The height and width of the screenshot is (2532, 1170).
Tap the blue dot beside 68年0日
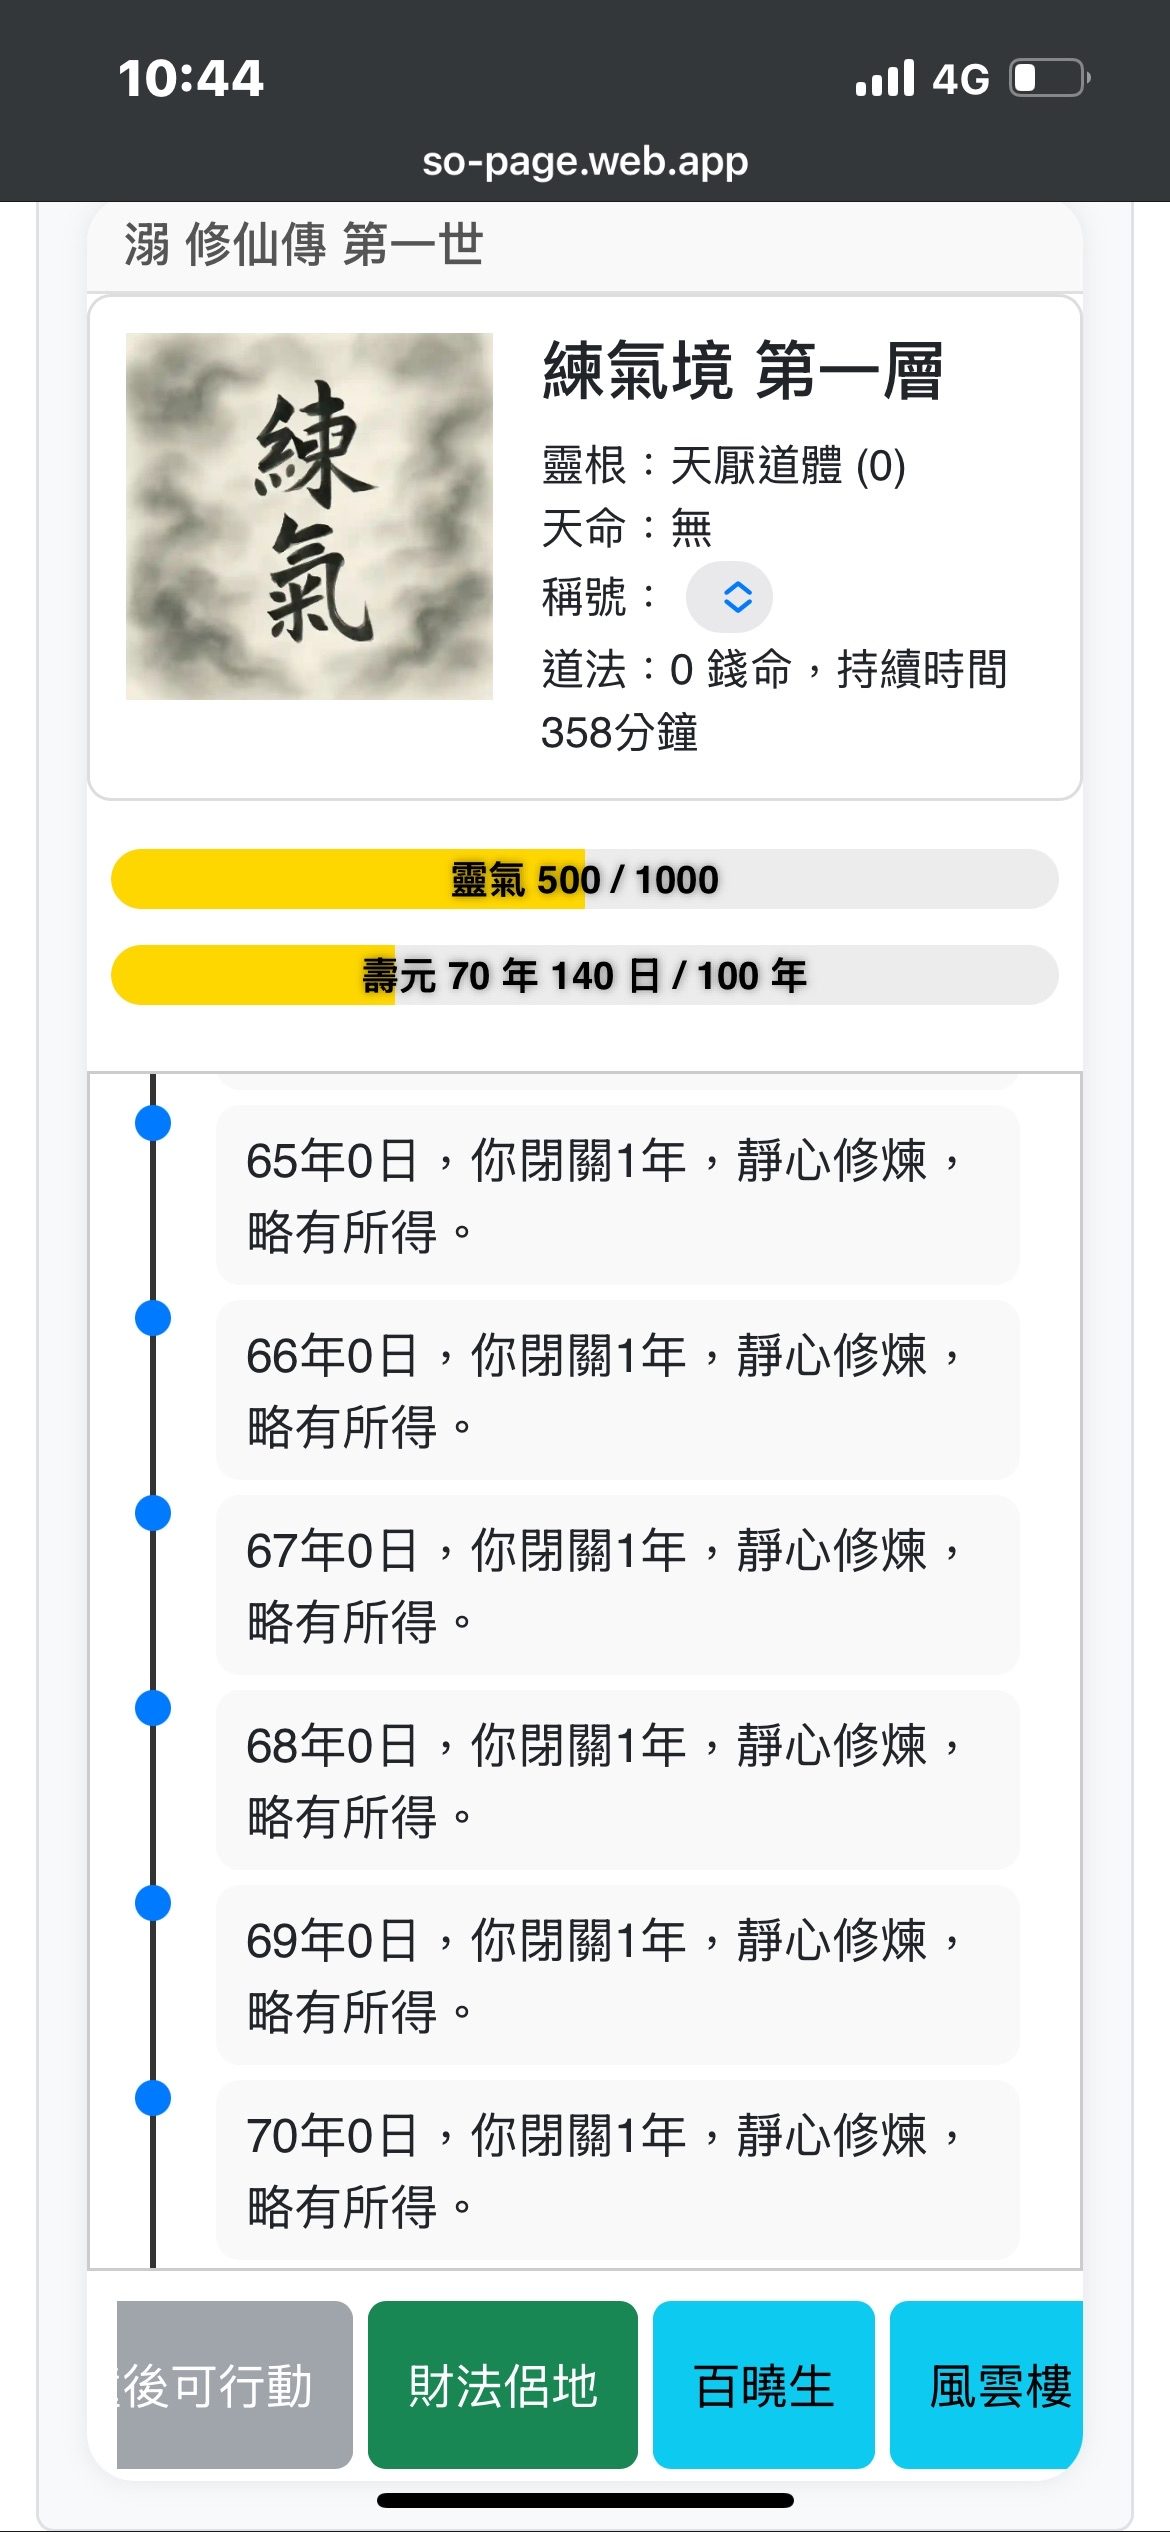pos(153,1708)
